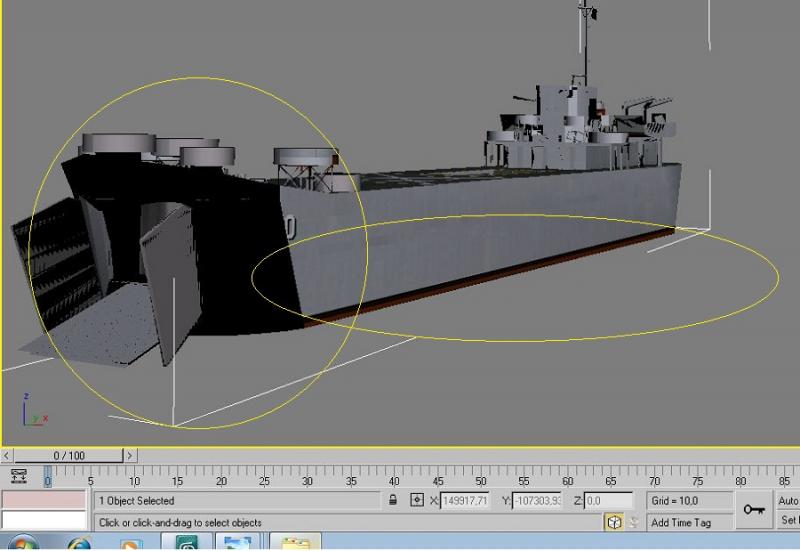Open the Mini Curve Editor icon
The width and height of the screenshot is (800, 551).
click(19, 476)
